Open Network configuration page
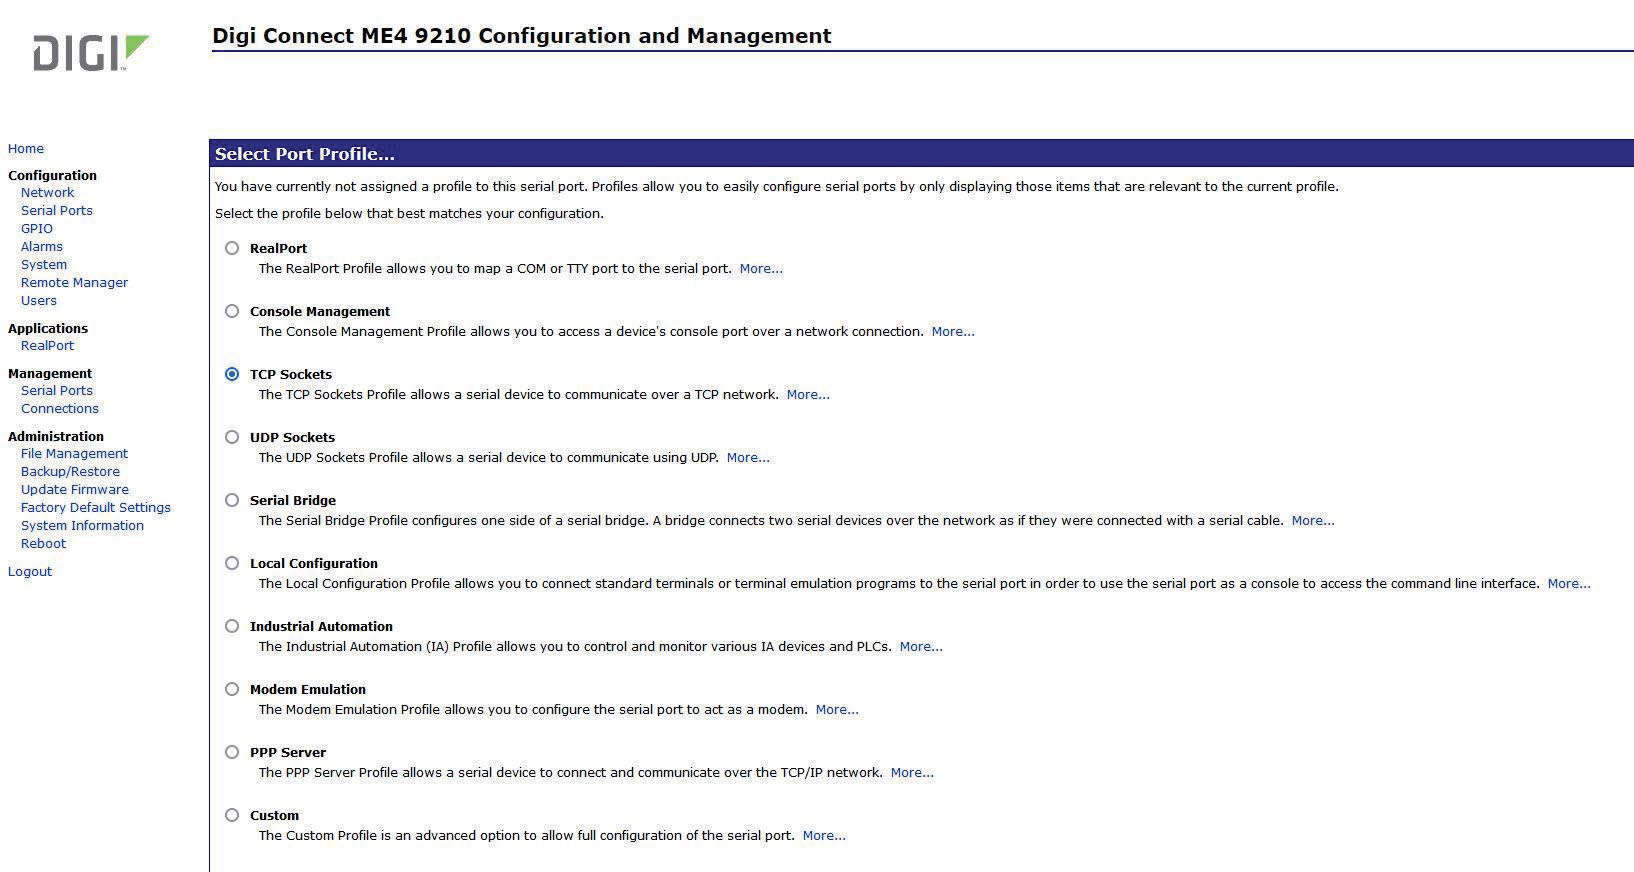 coord(47,193)
